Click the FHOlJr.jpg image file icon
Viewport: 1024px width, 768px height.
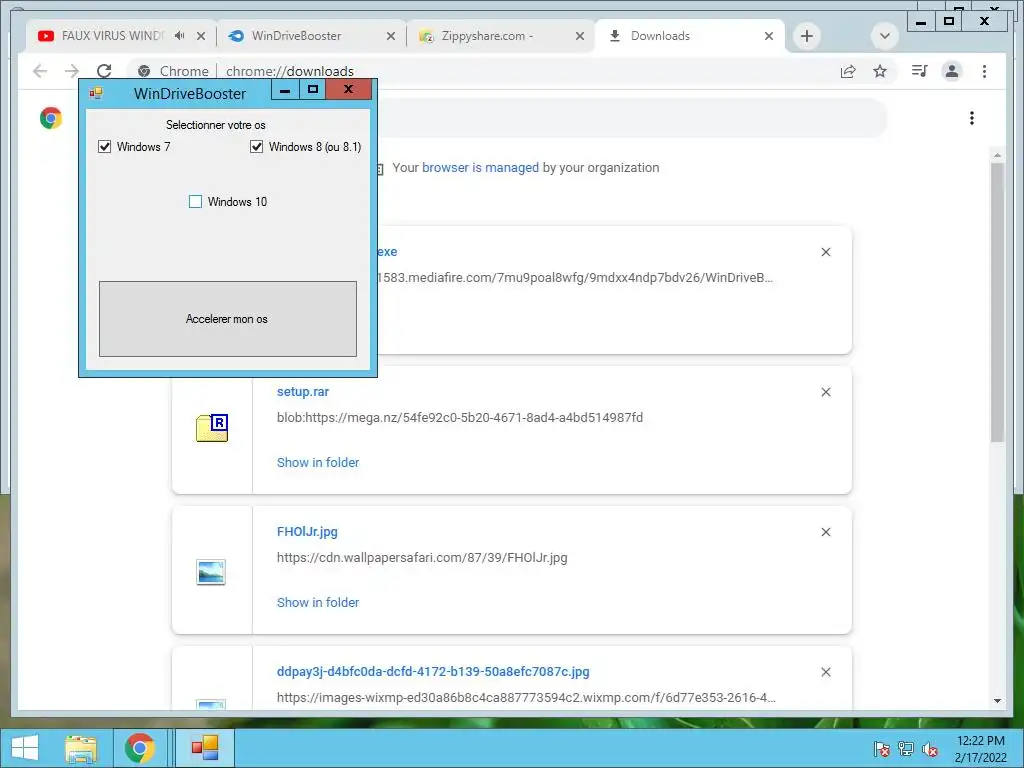(211, 572)
